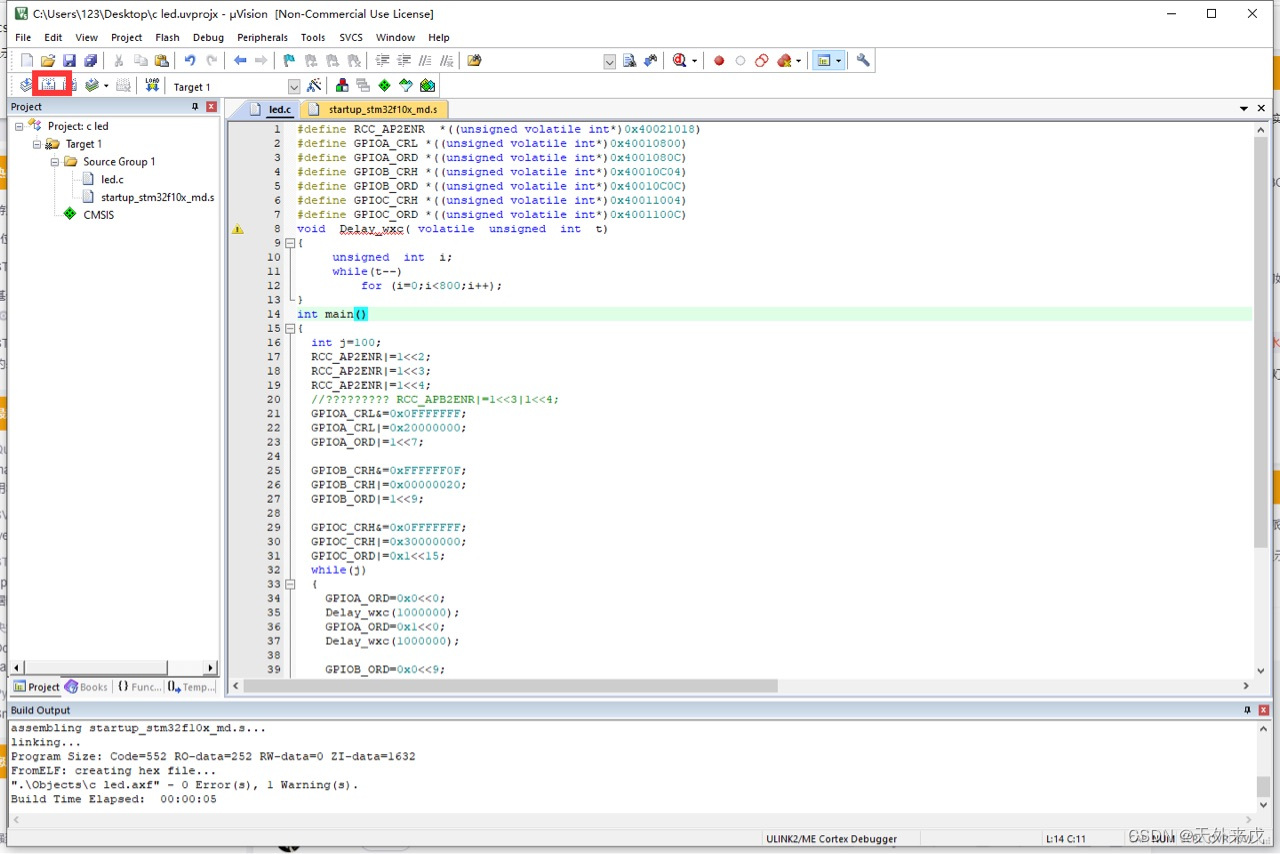The height and width of the screenshot is (854, 1280).
Task: Open Configuration with the wrench icon
Action: click(x=863, y=61)
